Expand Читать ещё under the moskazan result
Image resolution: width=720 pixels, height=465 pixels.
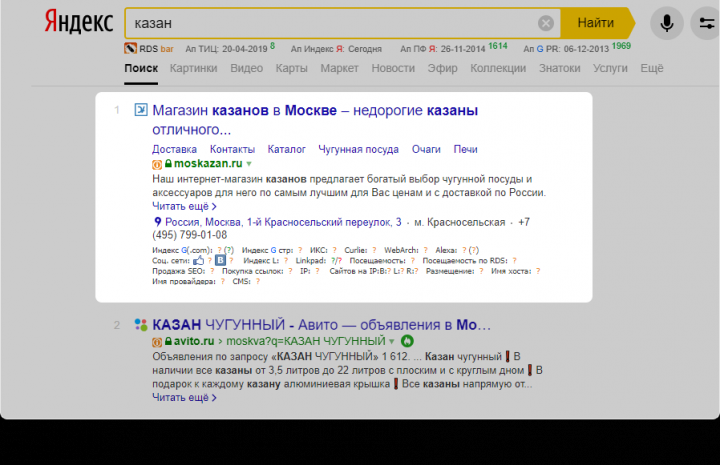184,207
